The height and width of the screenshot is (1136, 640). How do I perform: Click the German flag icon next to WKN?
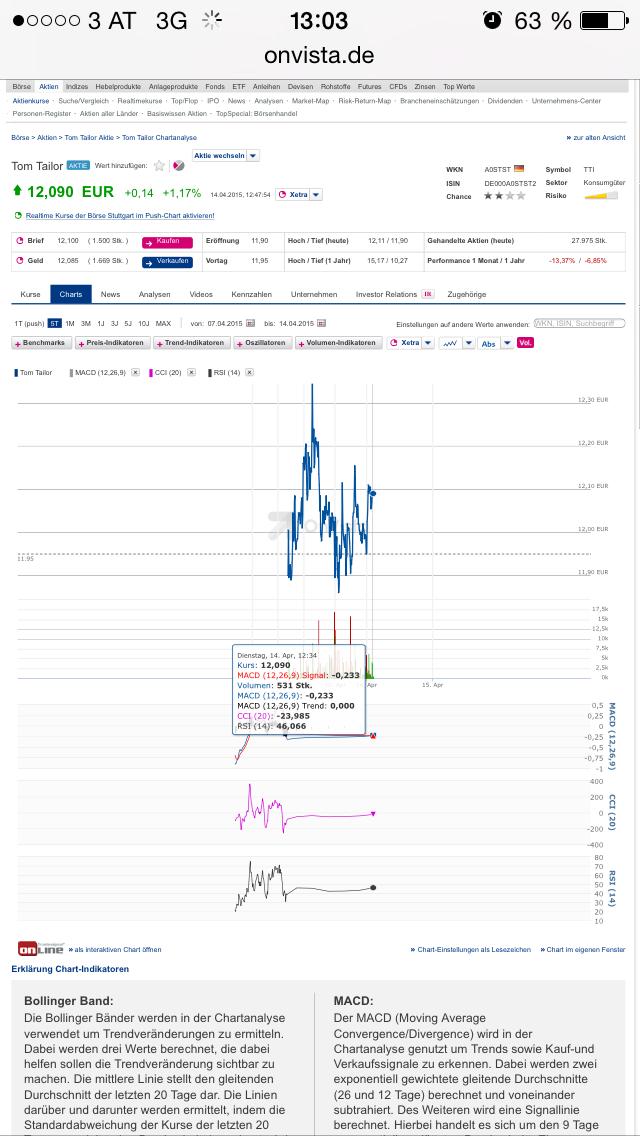point(518,169)
